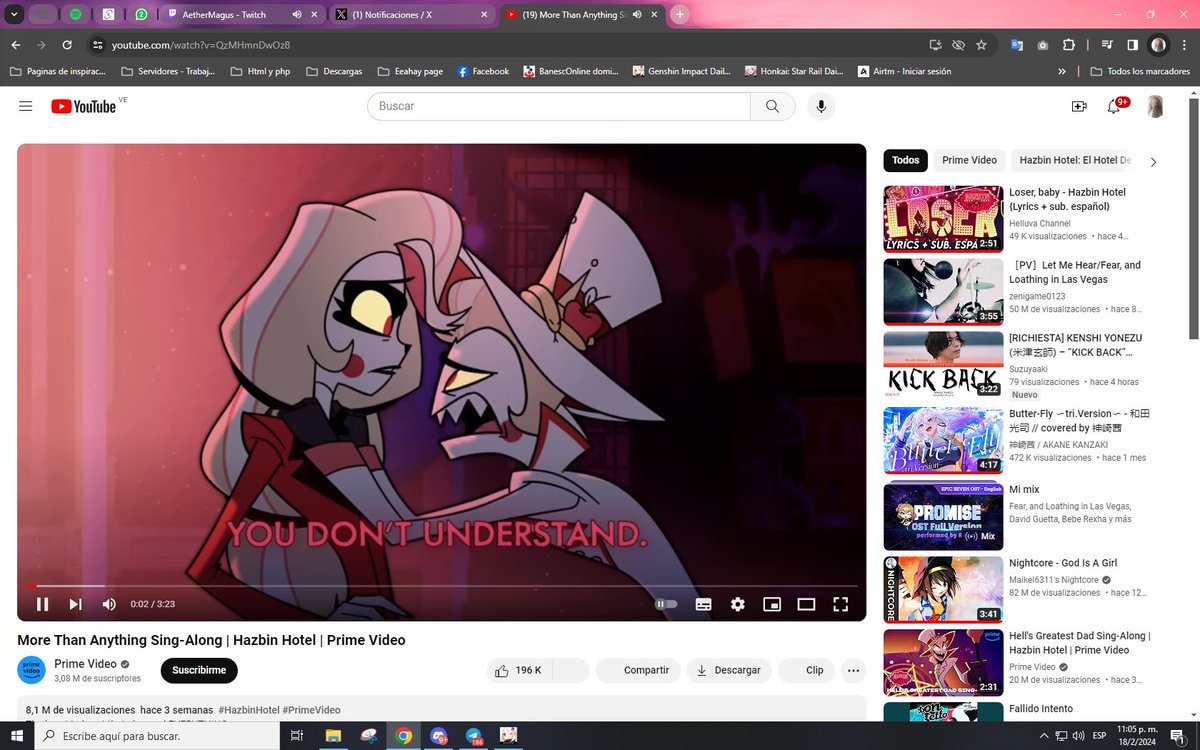The width and height of the screenshot is (1200, 750).
Task: Open the install app icon in address bar
Action: [936, 45]
